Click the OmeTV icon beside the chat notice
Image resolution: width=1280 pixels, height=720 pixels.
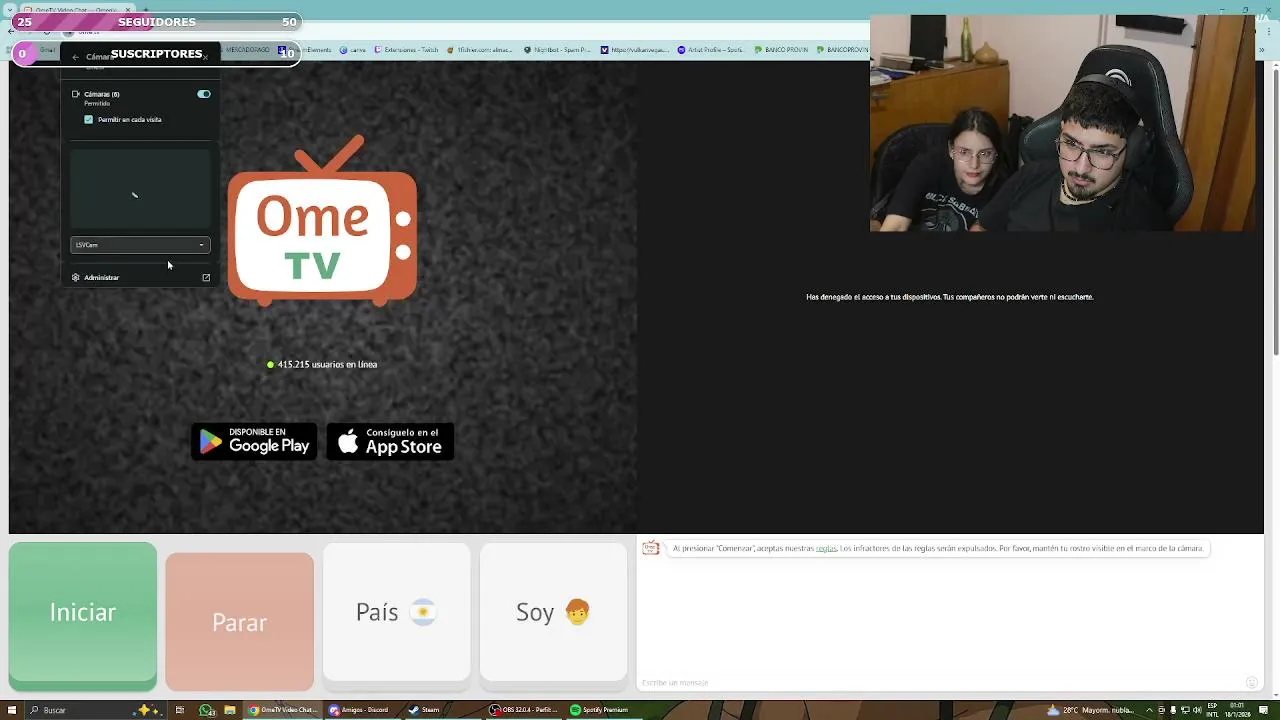click(651, 548)
